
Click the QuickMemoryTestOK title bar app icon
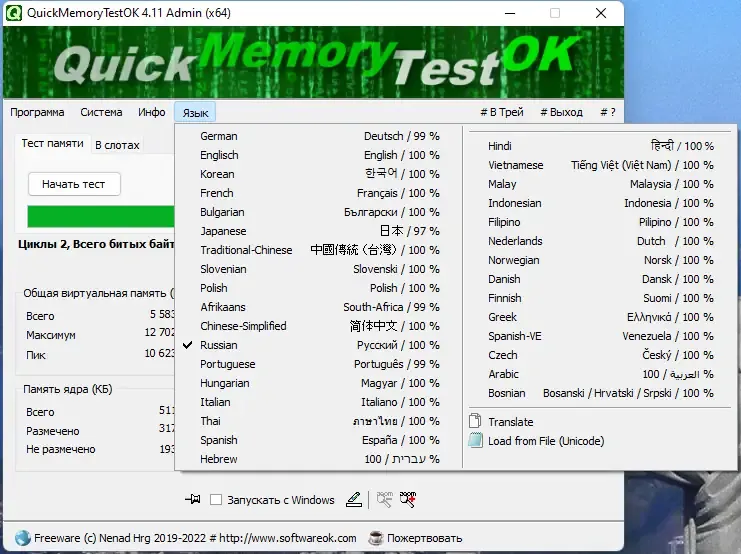(14, 13)
